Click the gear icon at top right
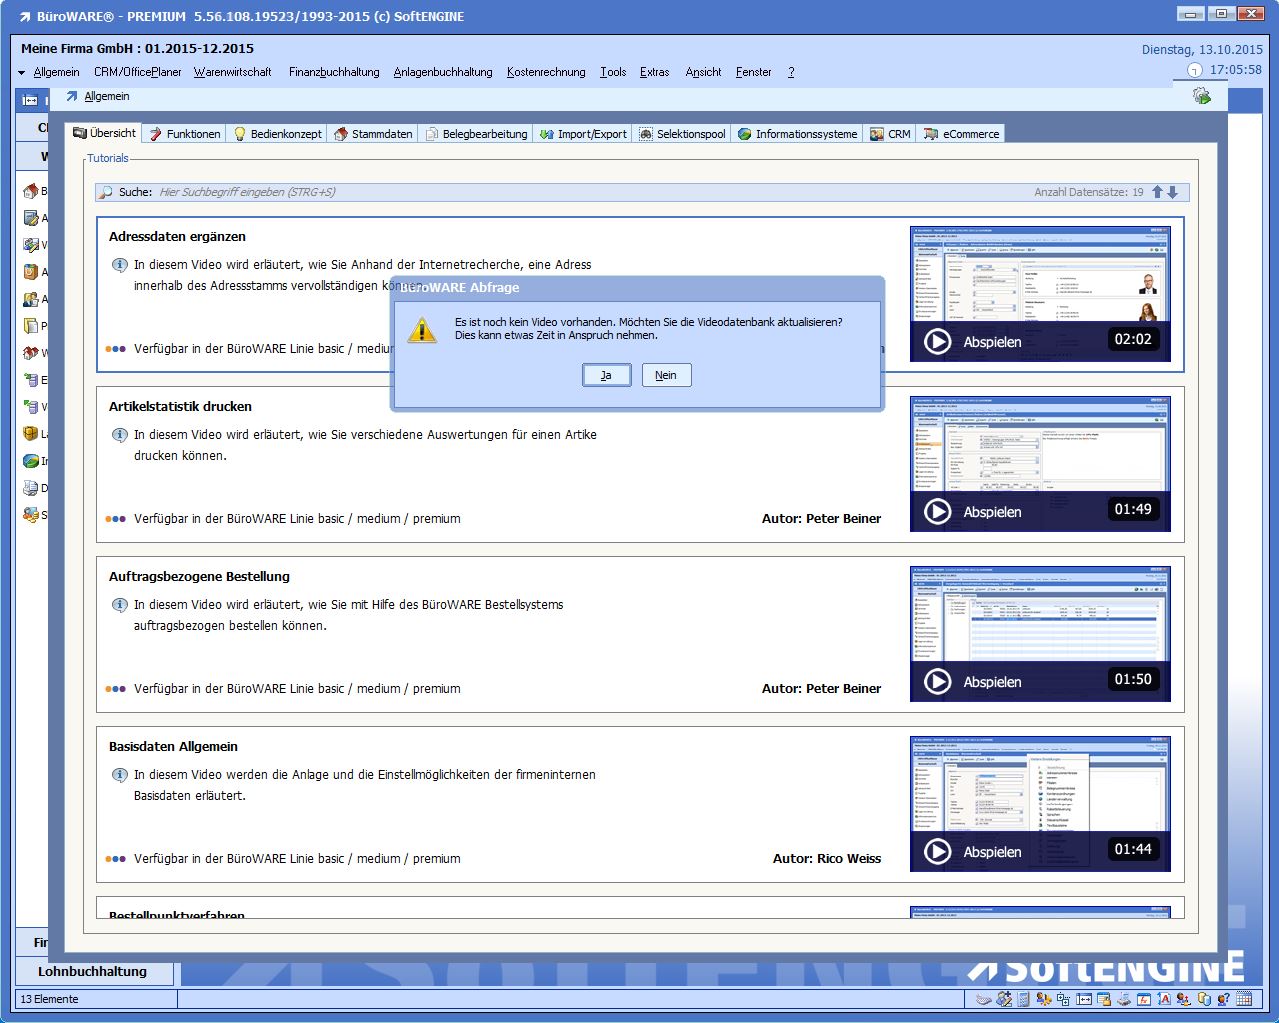This screenshot has height=1023, width=1279. [1202, 96]
